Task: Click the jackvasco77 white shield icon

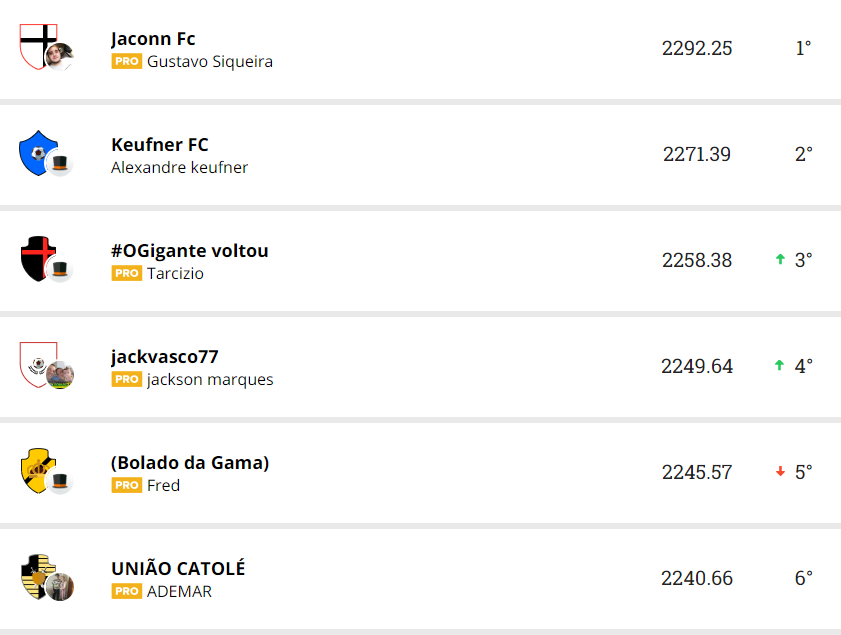Action: point(37,363)
